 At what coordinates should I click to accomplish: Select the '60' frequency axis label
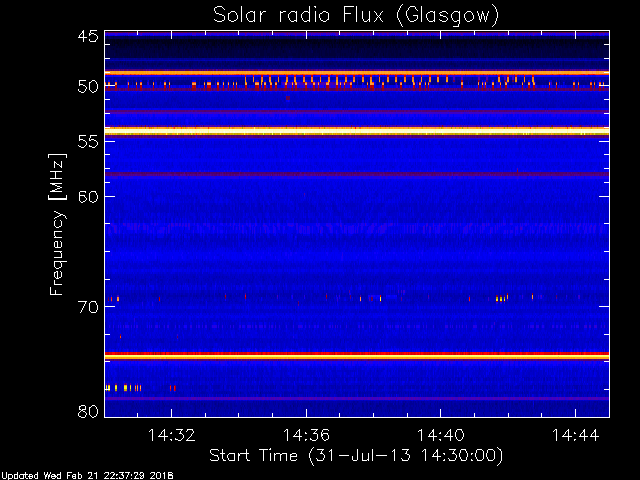(x=88, y=197)
